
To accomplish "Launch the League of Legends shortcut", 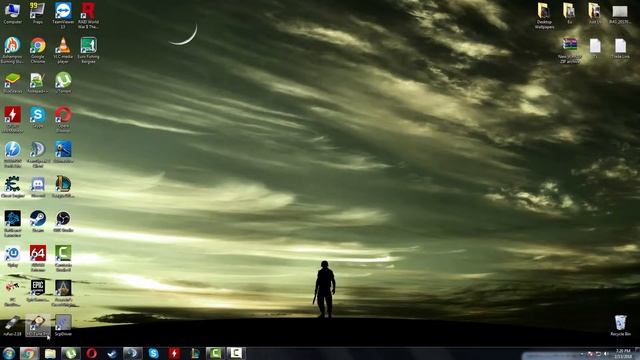I will tap(63, 187).
